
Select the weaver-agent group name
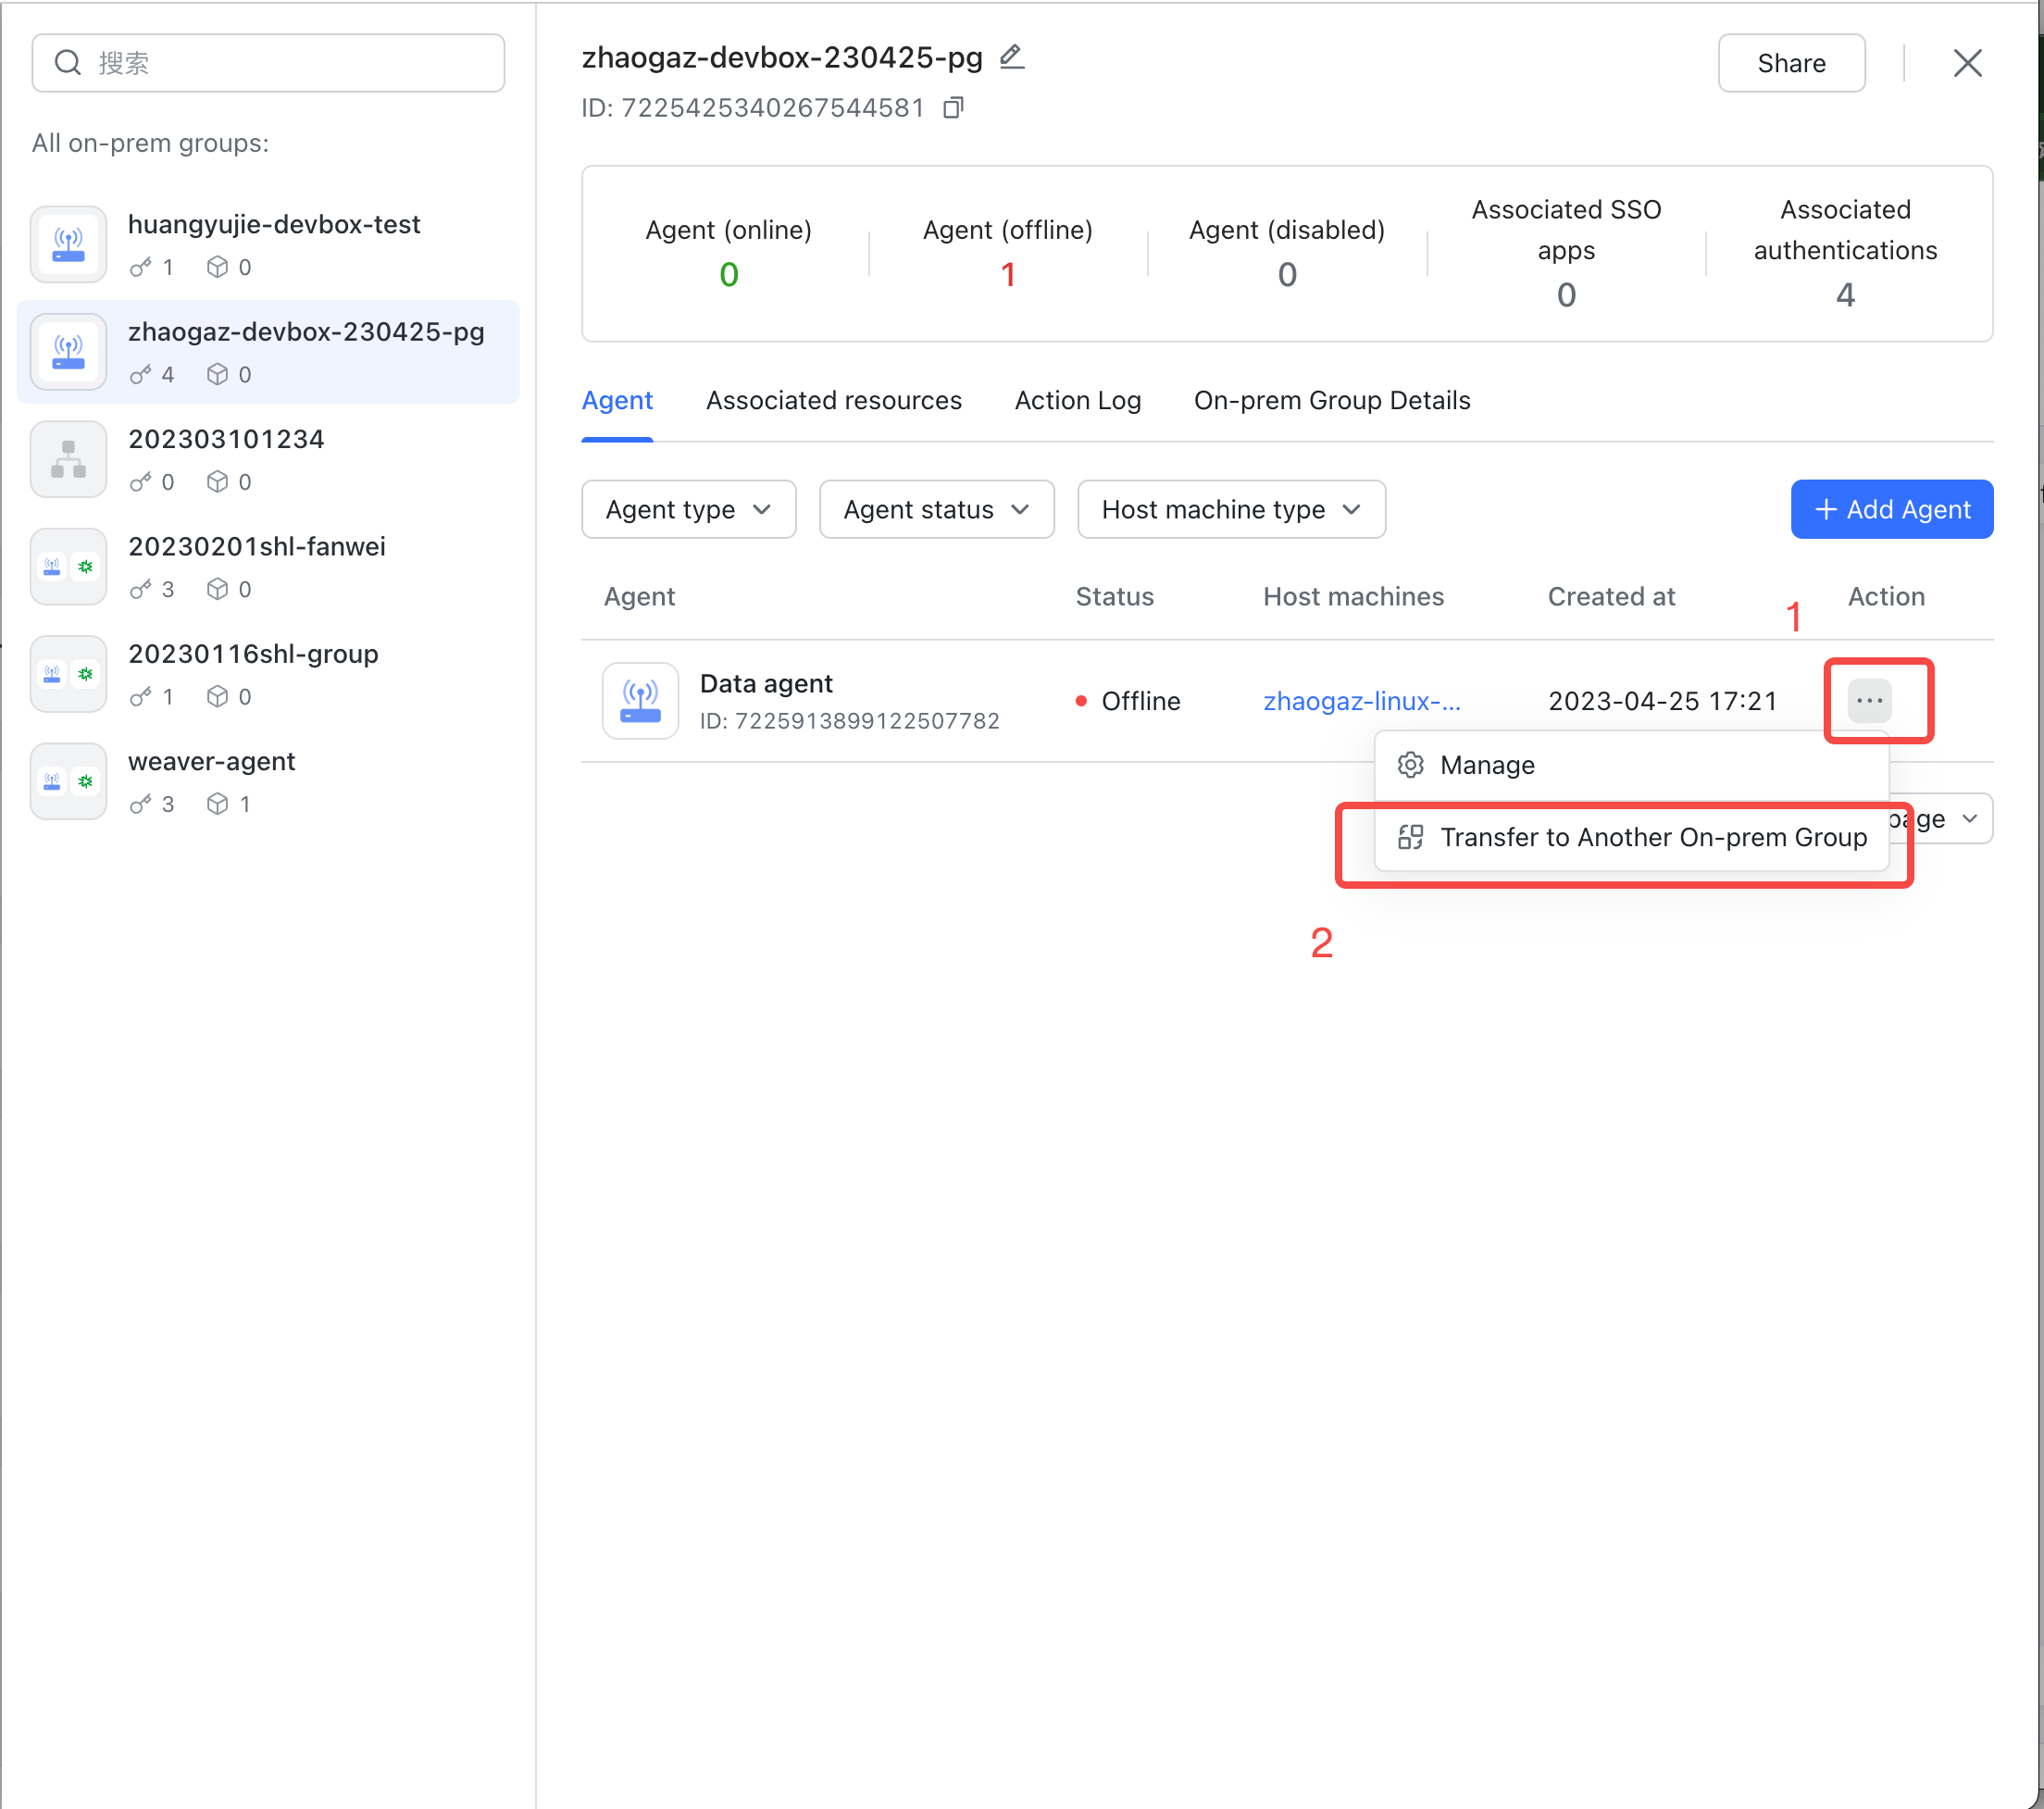click(211, 761)
